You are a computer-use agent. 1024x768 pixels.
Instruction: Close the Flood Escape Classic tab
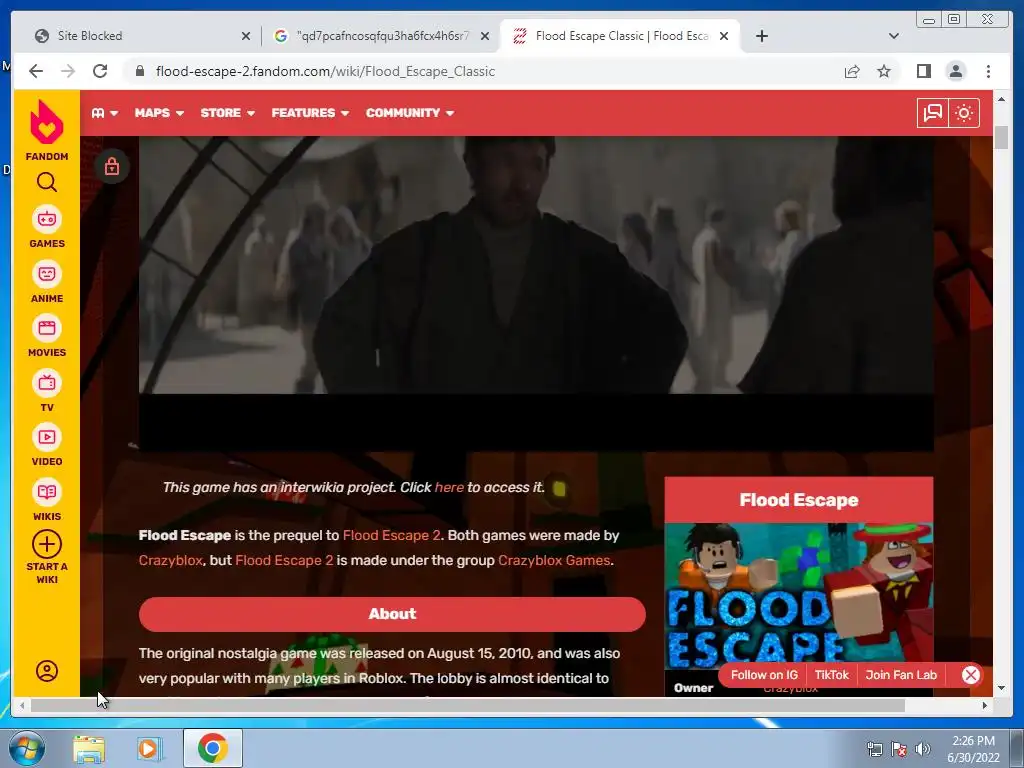coord(724,36)
